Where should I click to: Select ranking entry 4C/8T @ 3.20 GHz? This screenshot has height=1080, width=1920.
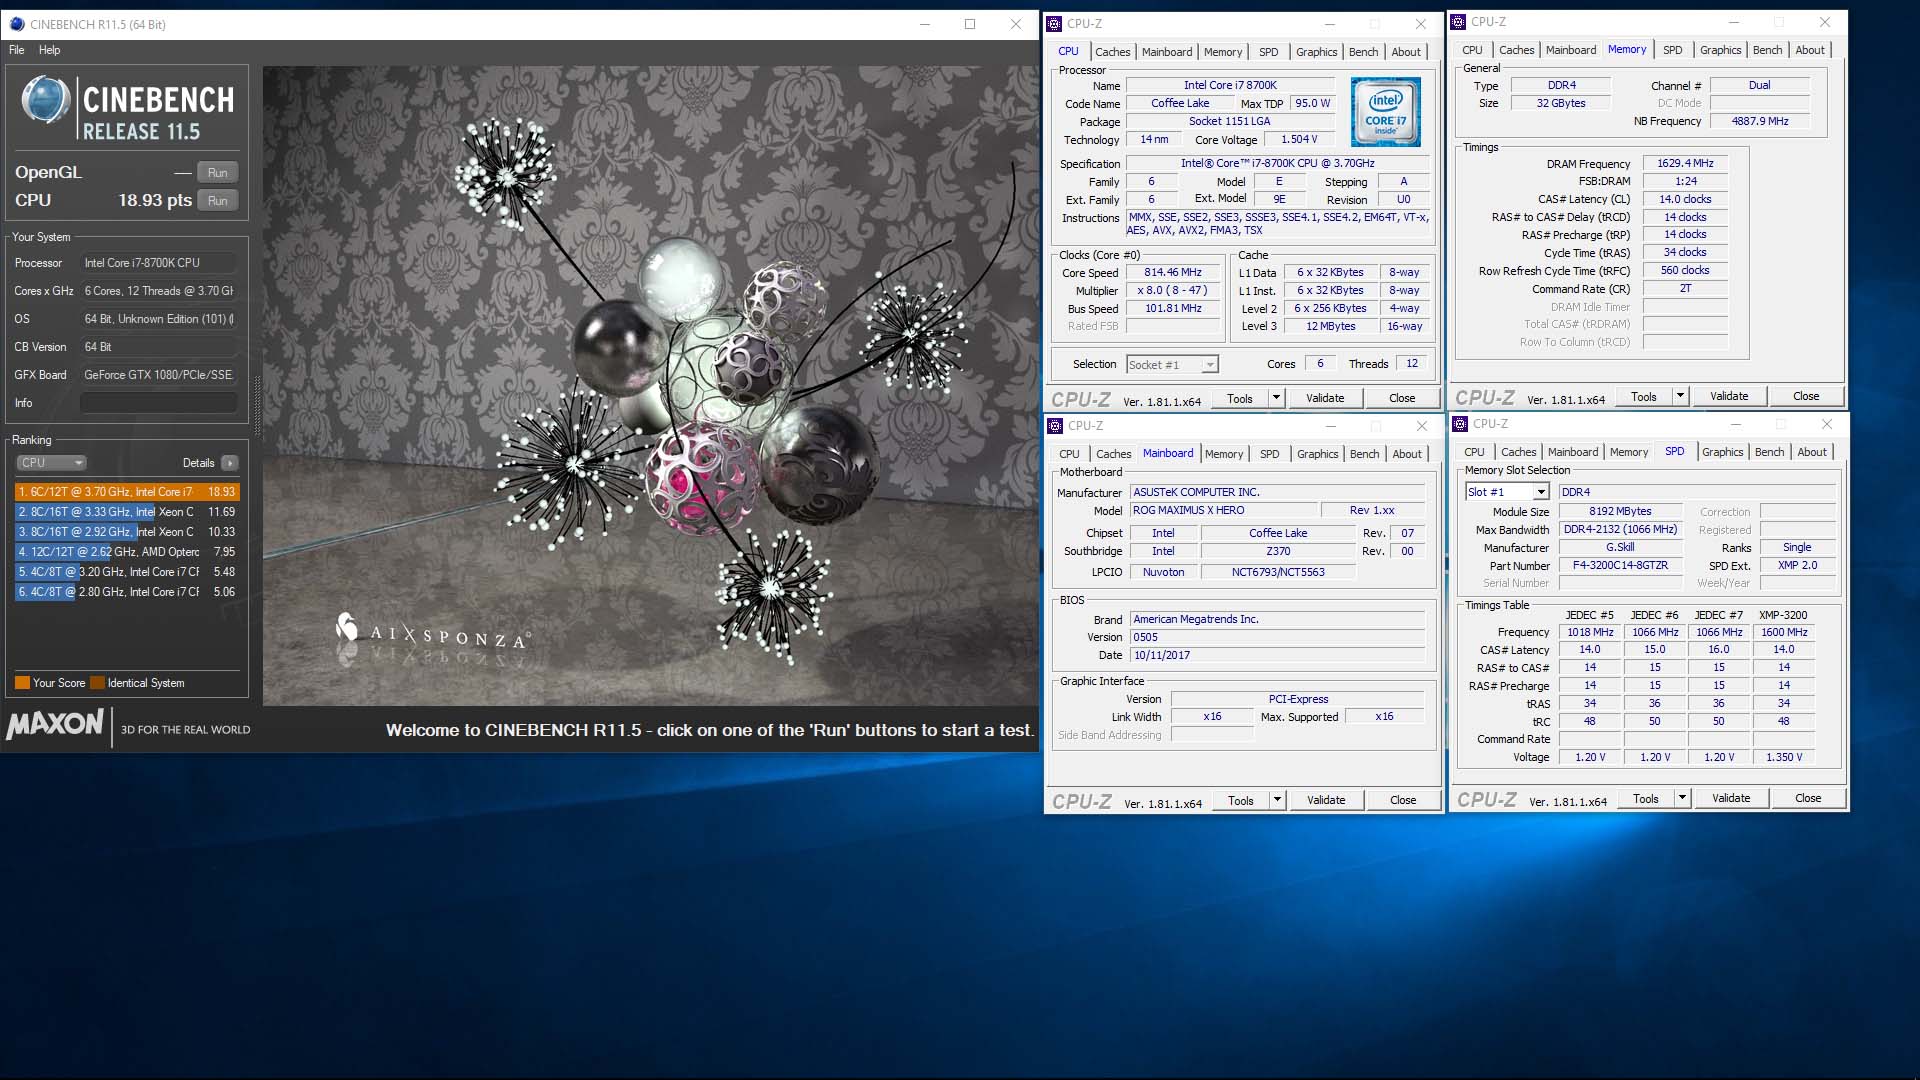click(127, 572)
